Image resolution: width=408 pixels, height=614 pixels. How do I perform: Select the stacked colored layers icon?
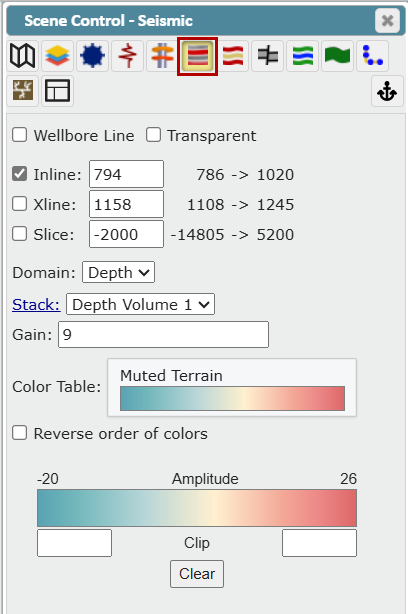point(57,56)
